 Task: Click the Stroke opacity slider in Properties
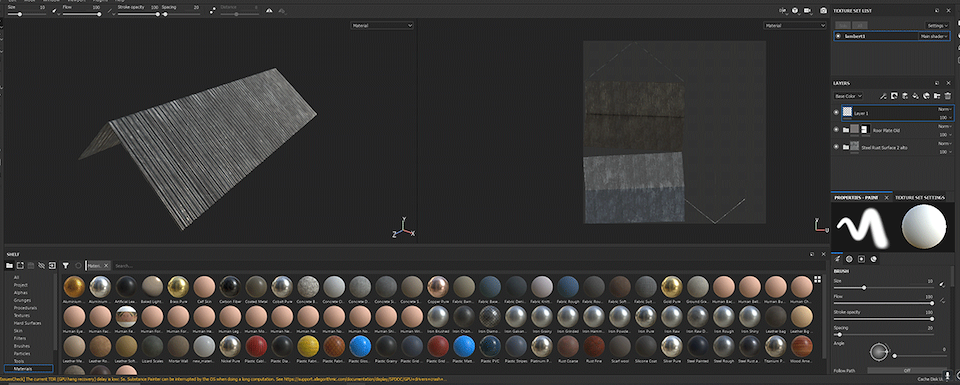tap(883, 319)
